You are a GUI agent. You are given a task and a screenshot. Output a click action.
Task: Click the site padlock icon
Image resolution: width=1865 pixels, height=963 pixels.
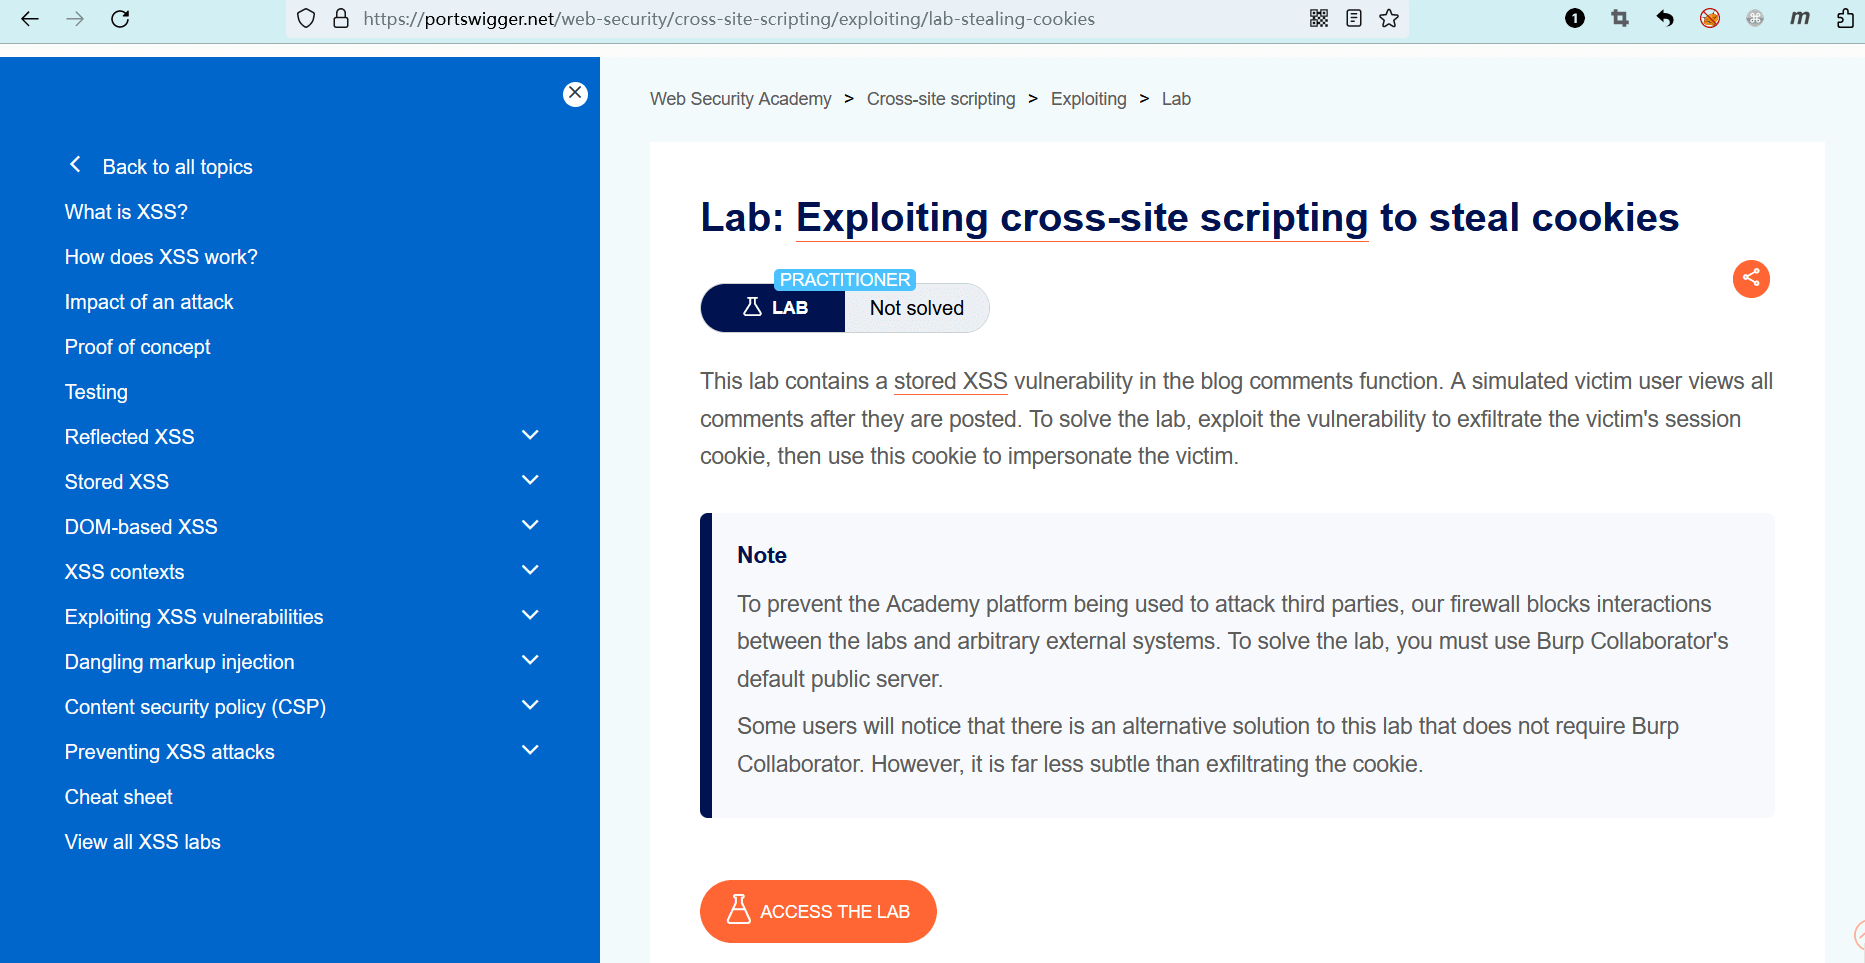[341, 18]
